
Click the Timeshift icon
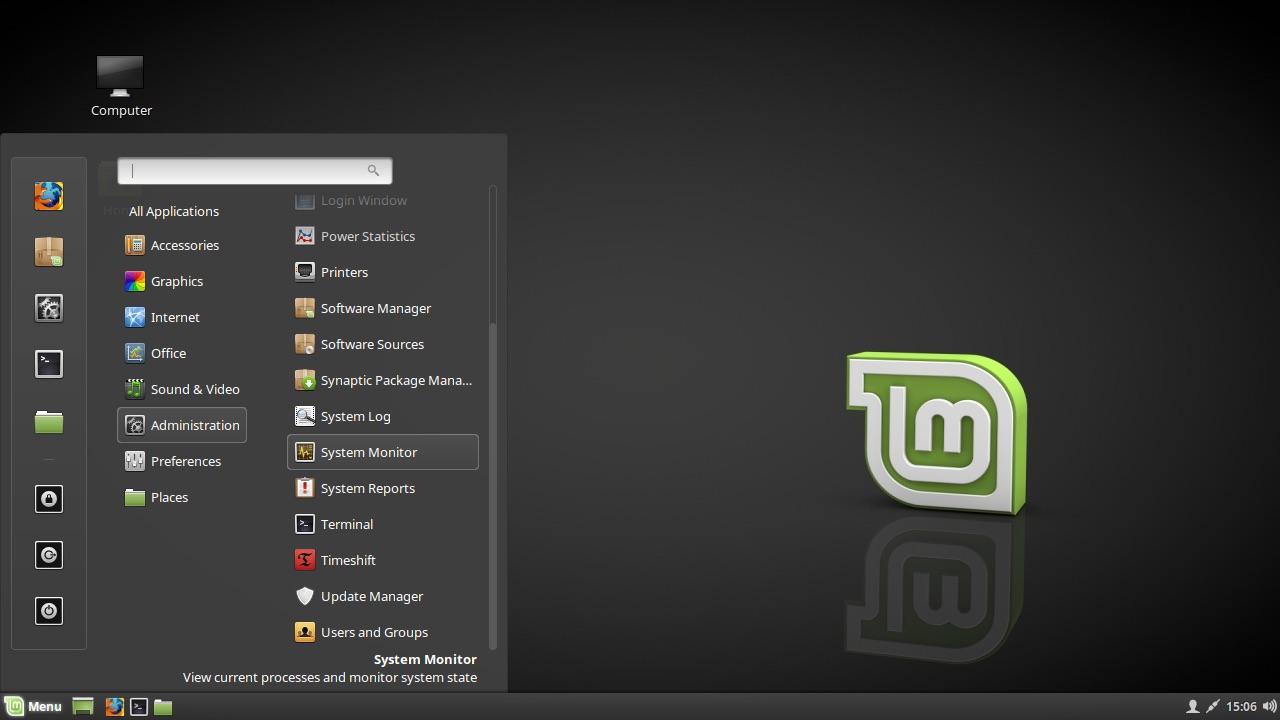[305, 560]
